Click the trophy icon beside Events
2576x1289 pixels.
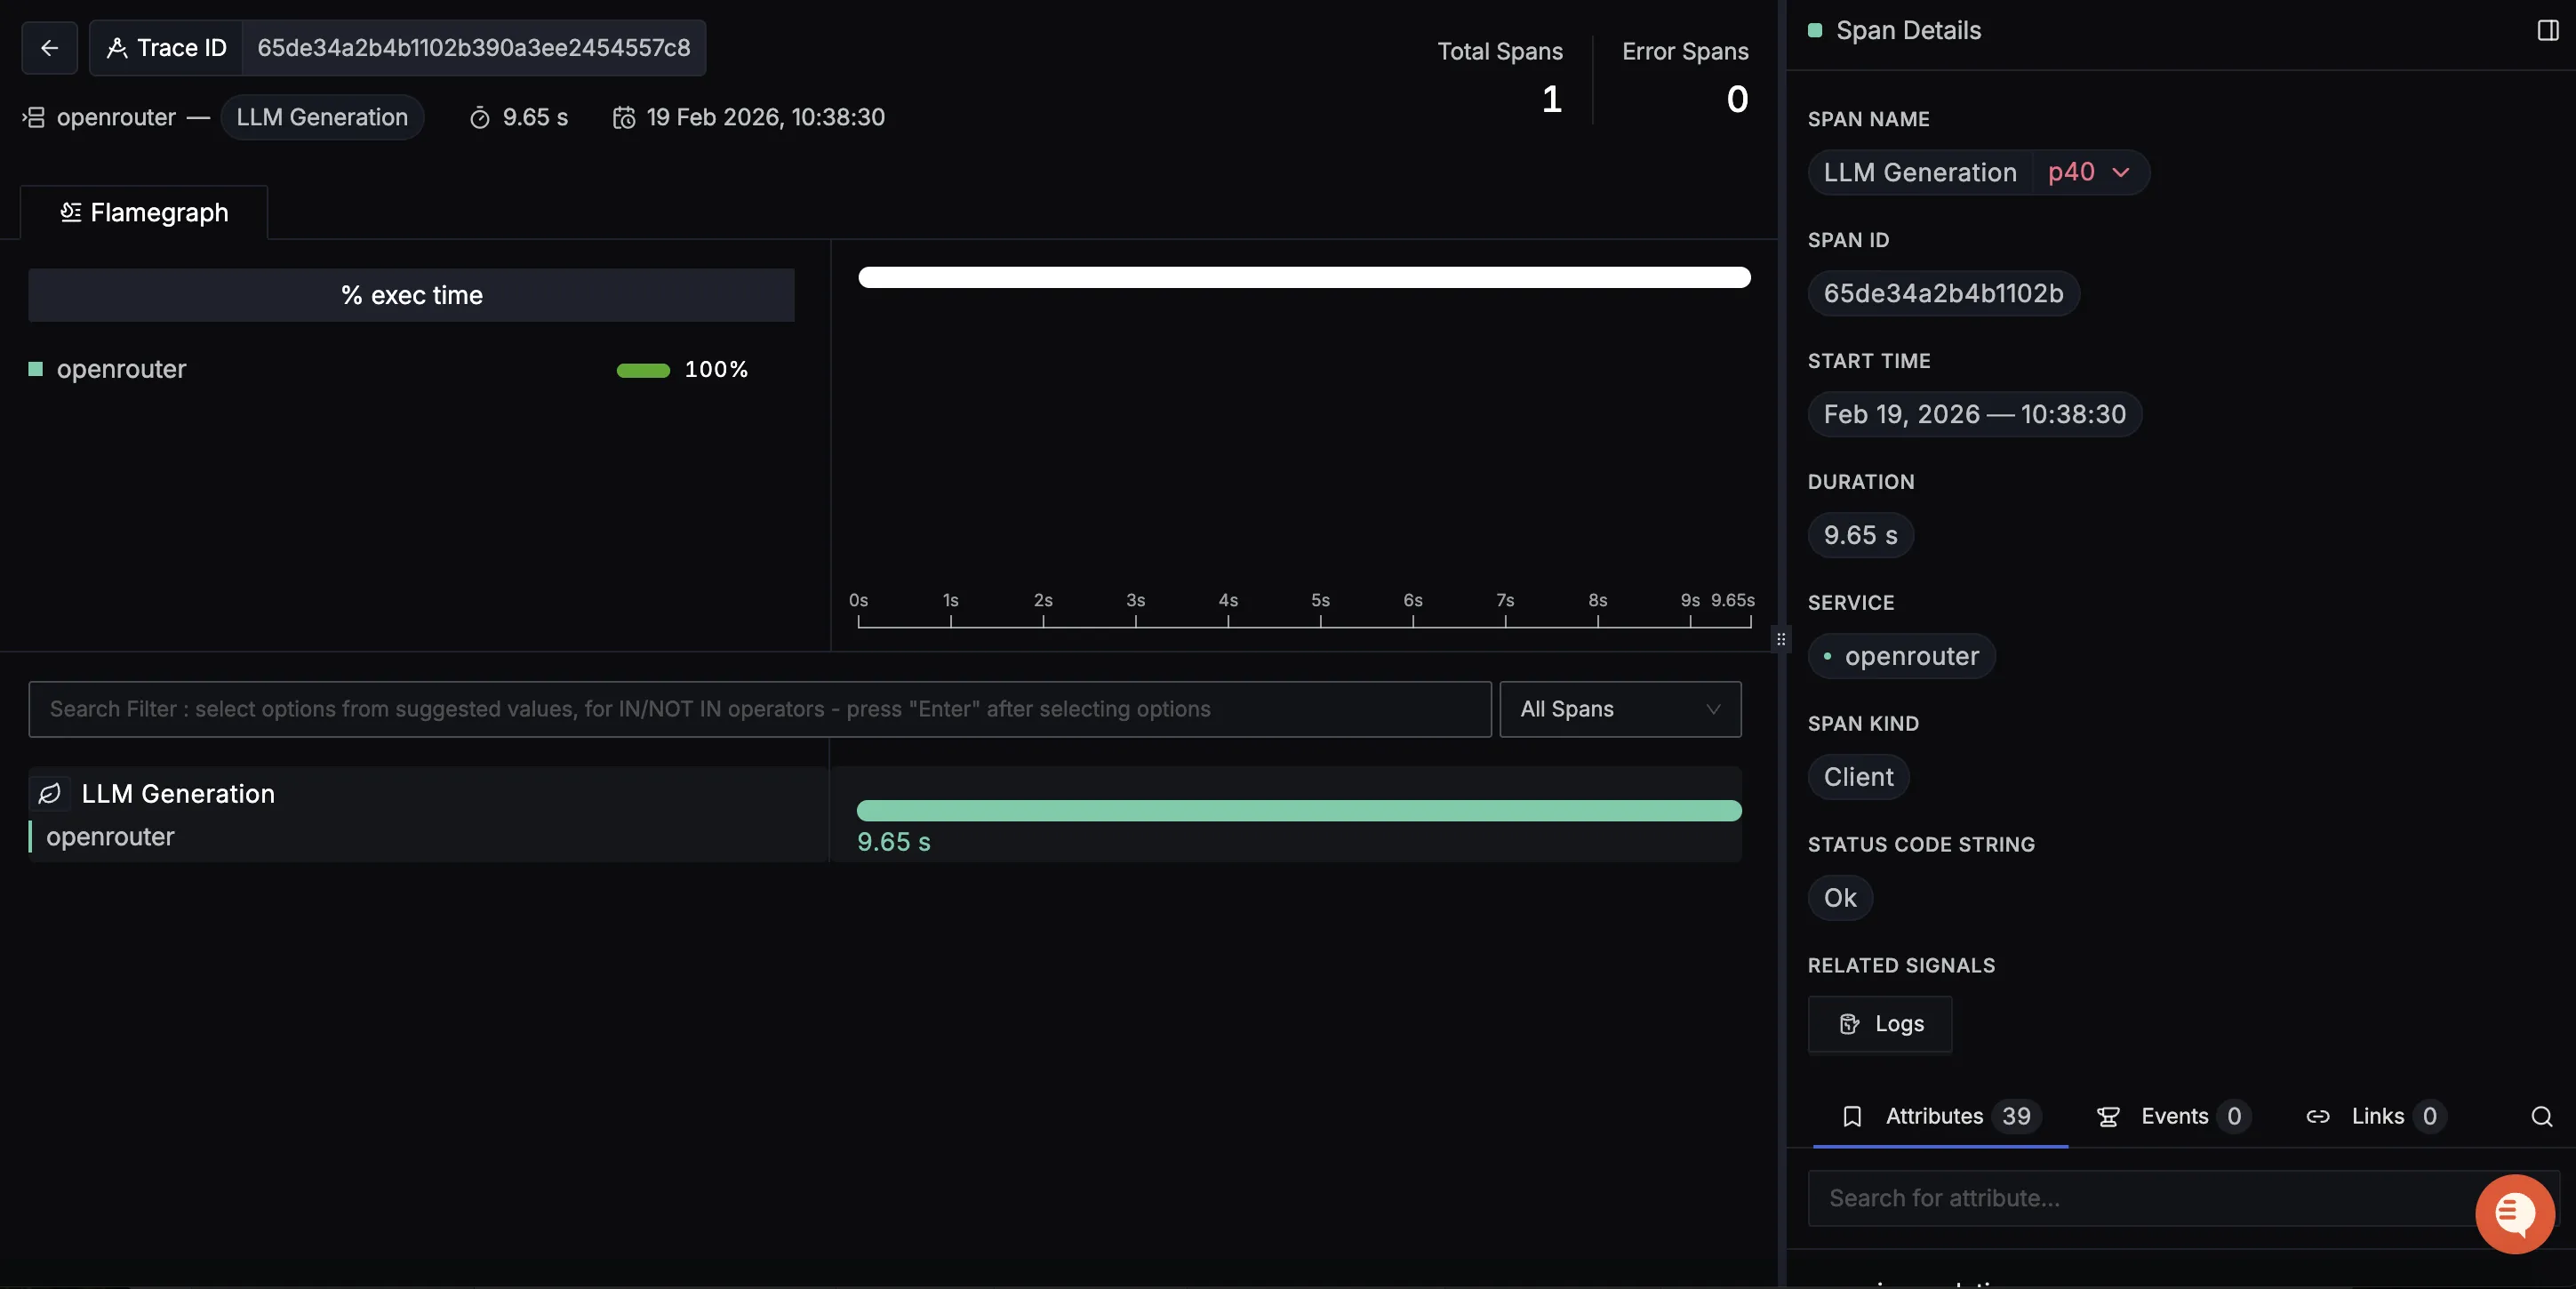tap(2108, 1117)
